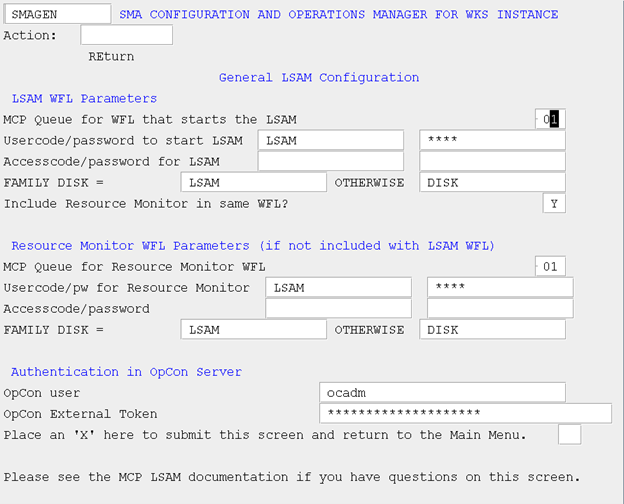
Task: Edit FAMILY DISK value in LSAM WFL Parameters
Action: (x=254, y=182)
